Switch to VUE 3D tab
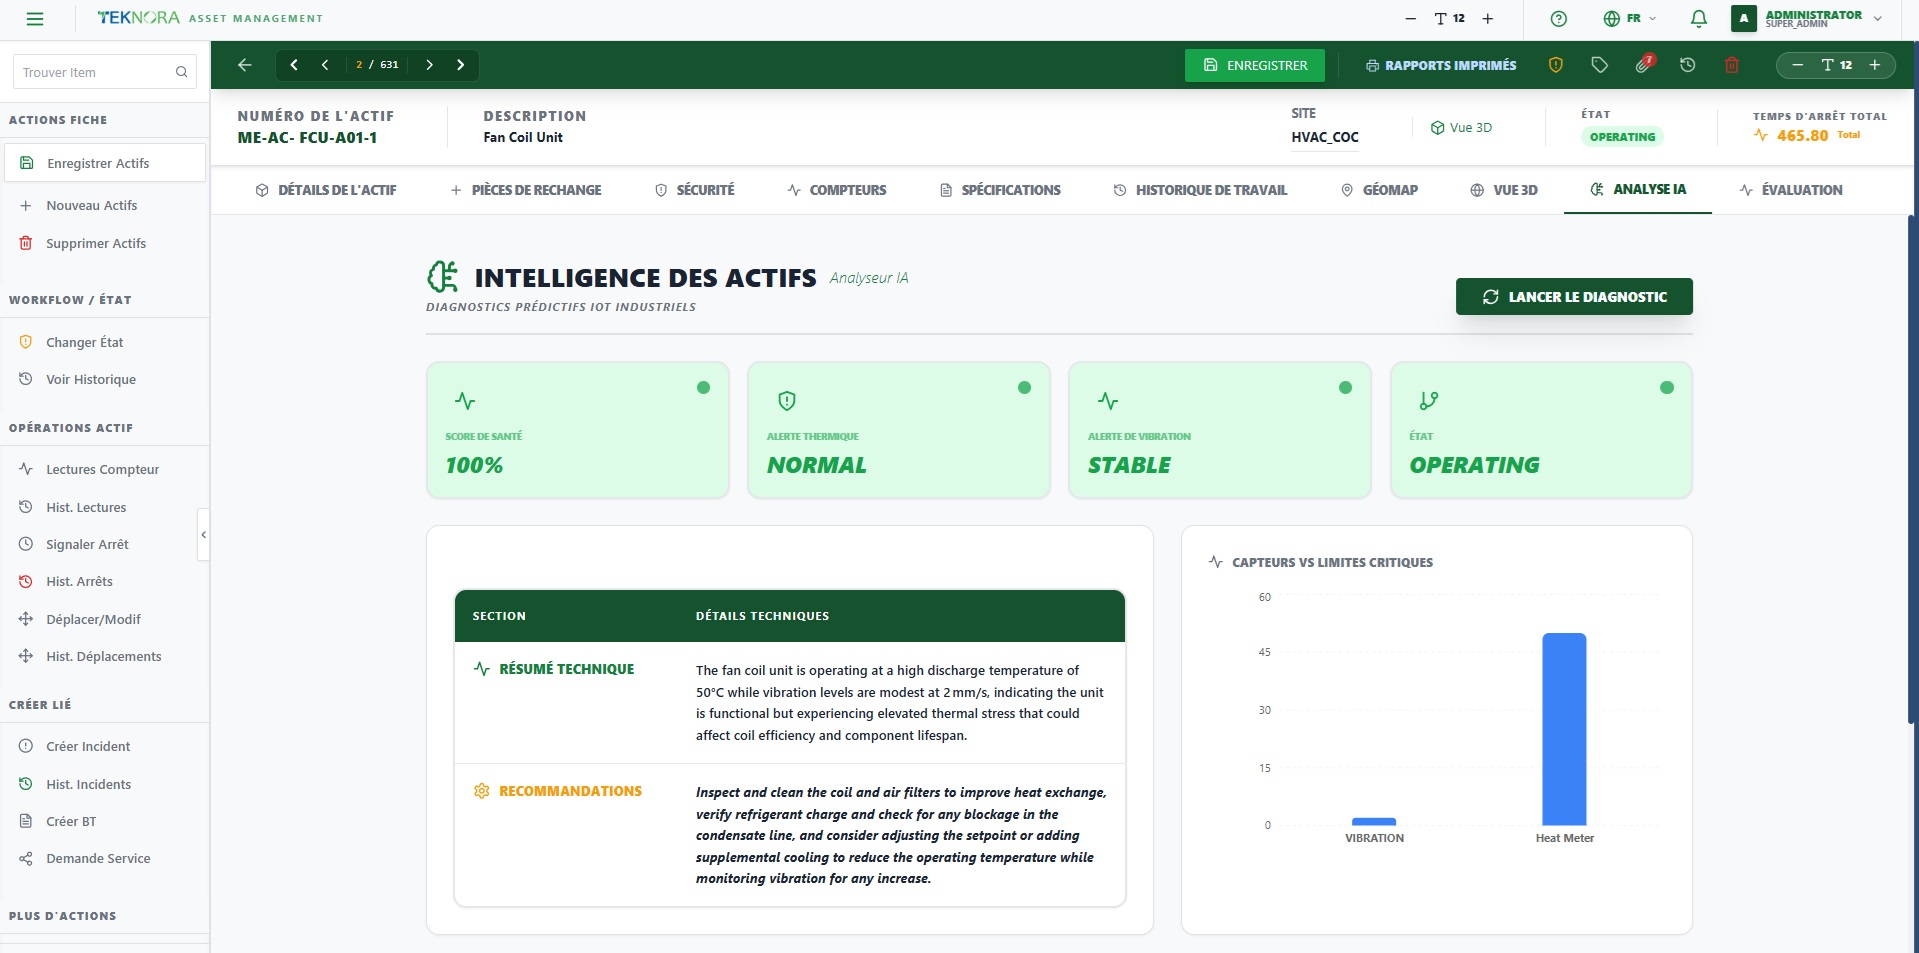Viewport: 1919px width, 953px height. tap(1504, 190)
